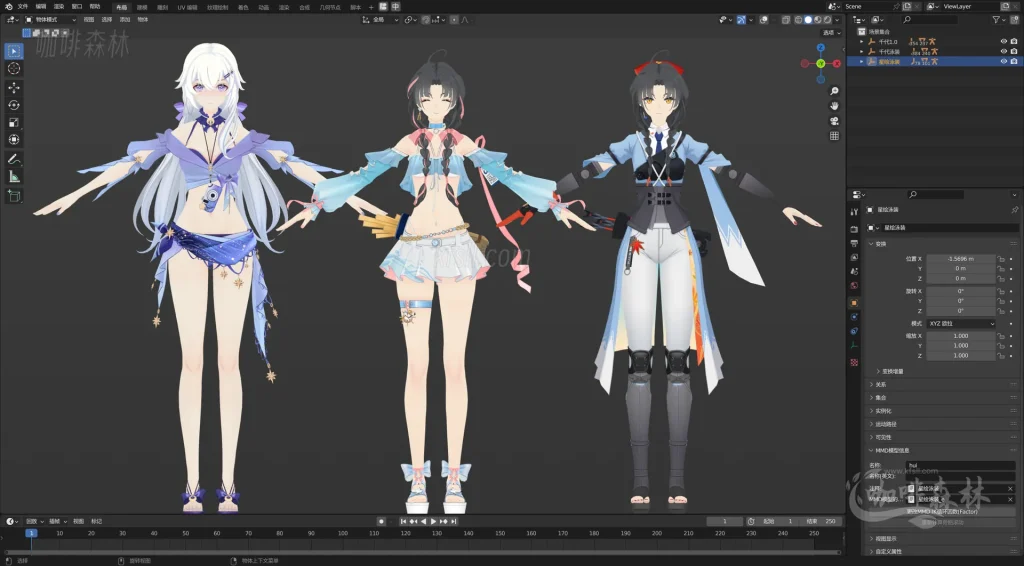The width and height of the screenshot is (1024, 566).
Task: Click the Location X value field
Action: pyautogui.click(x=961, y=259)
